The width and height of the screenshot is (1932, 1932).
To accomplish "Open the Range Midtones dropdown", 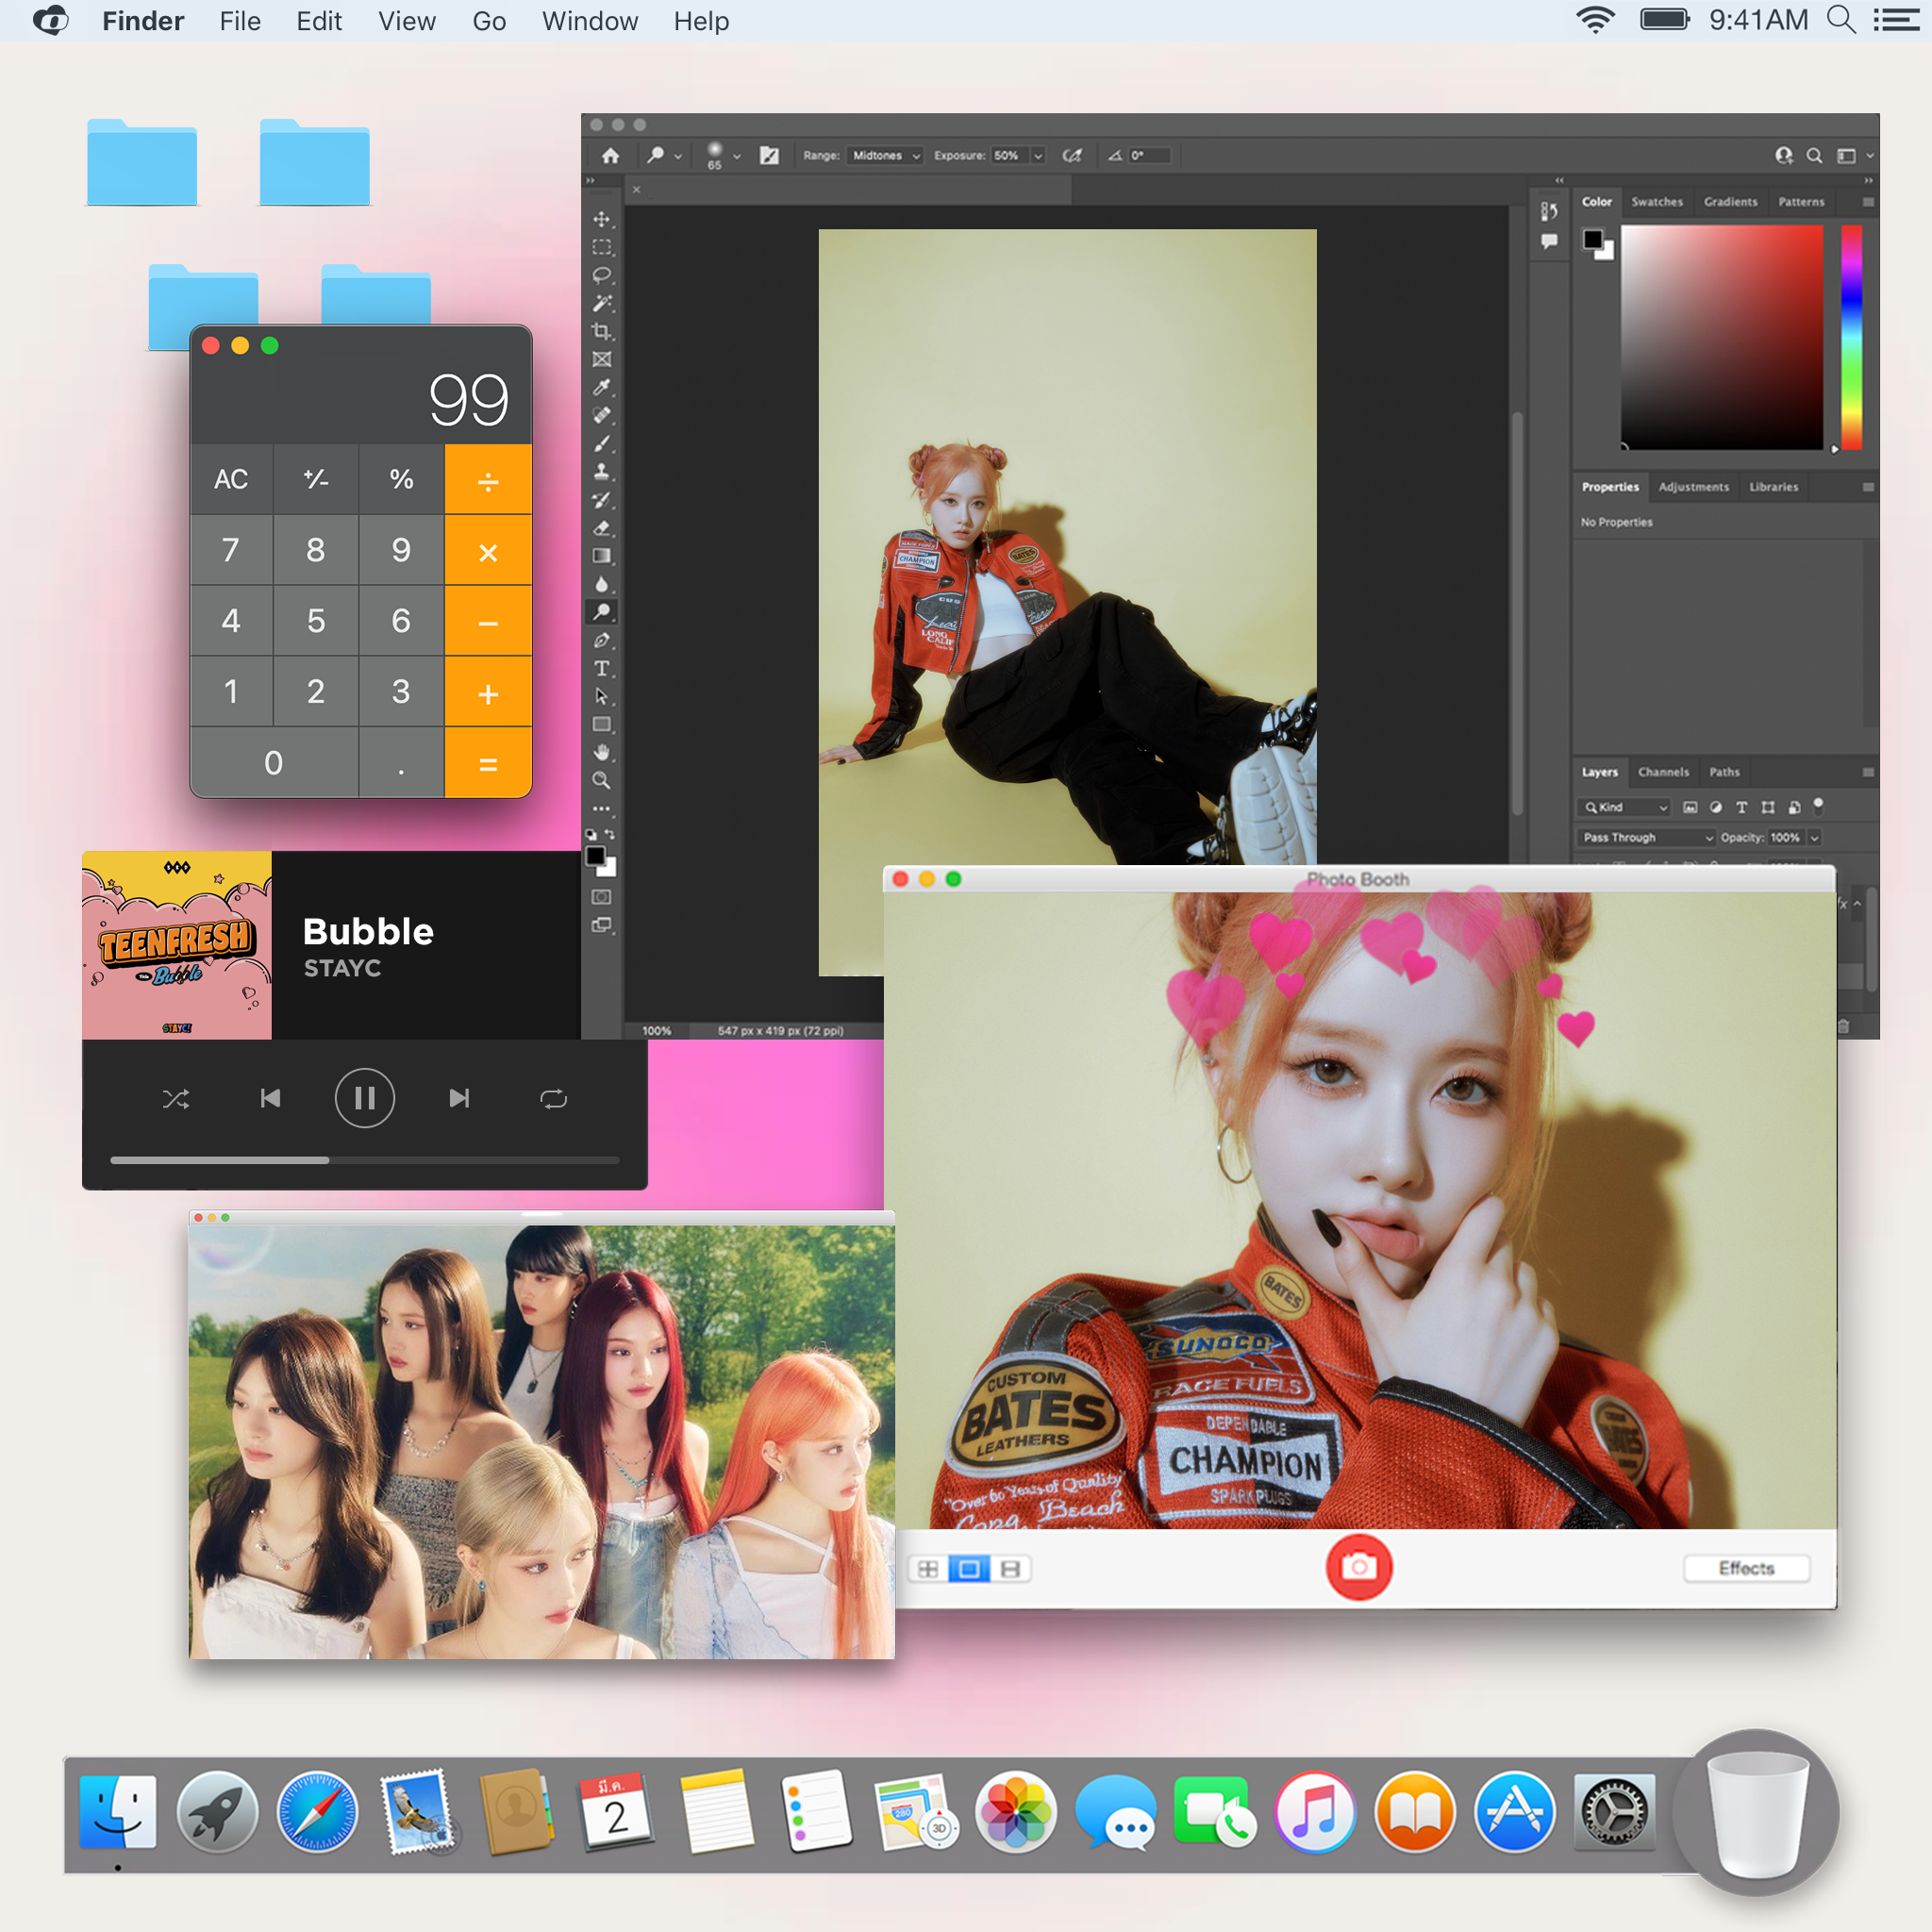I will (x=885, y=156).
